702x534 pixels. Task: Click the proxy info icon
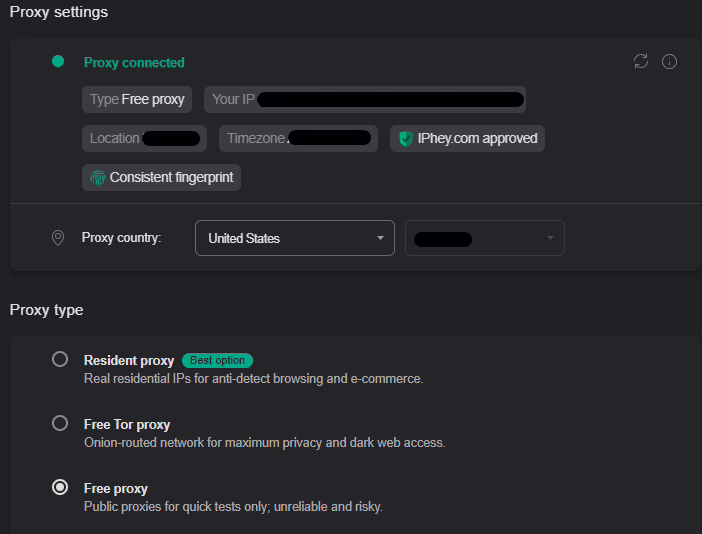669,62
